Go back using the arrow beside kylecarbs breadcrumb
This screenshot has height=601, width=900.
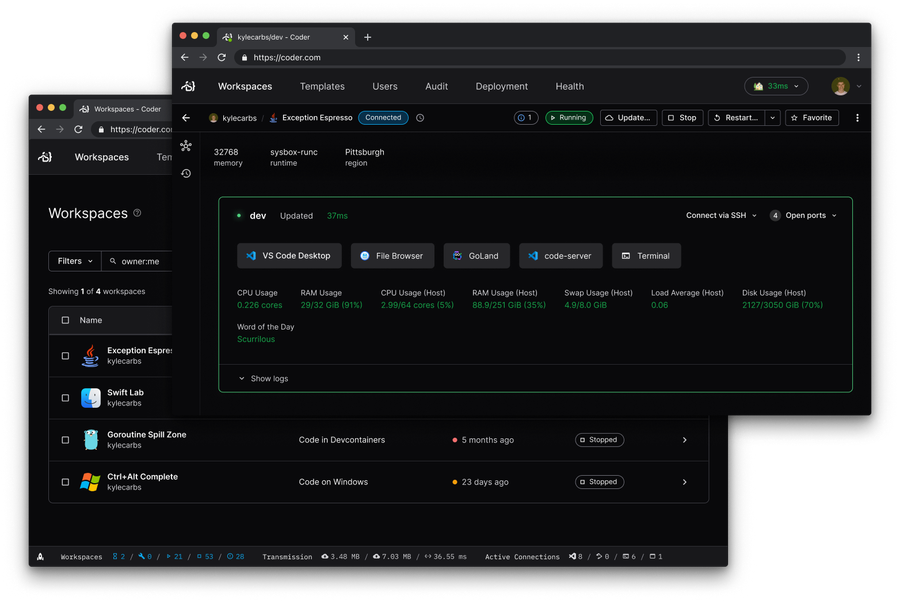(186, 118)
